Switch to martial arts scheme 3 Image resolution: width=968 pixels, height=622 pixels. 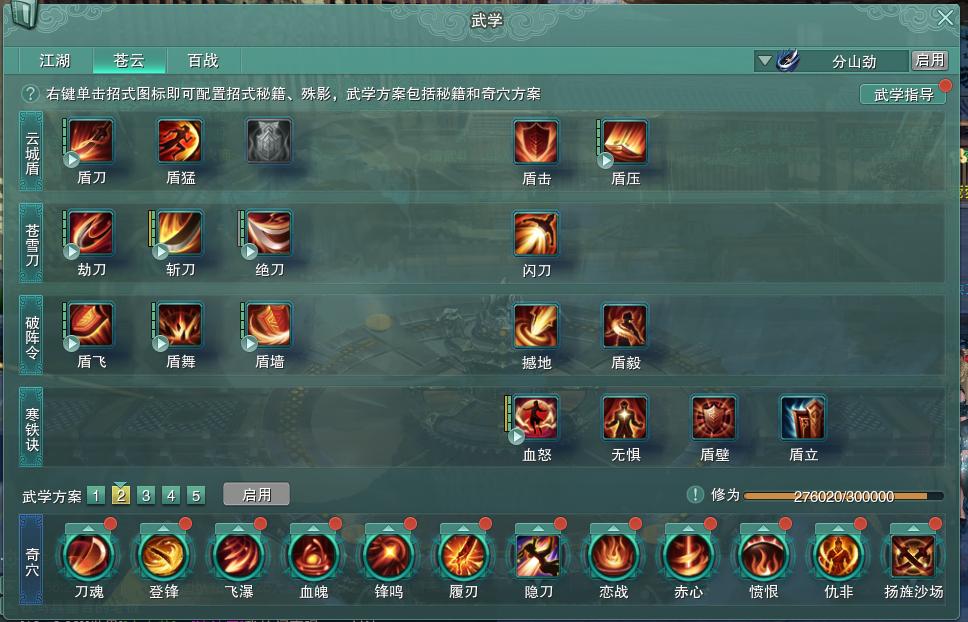pos(146,496)
